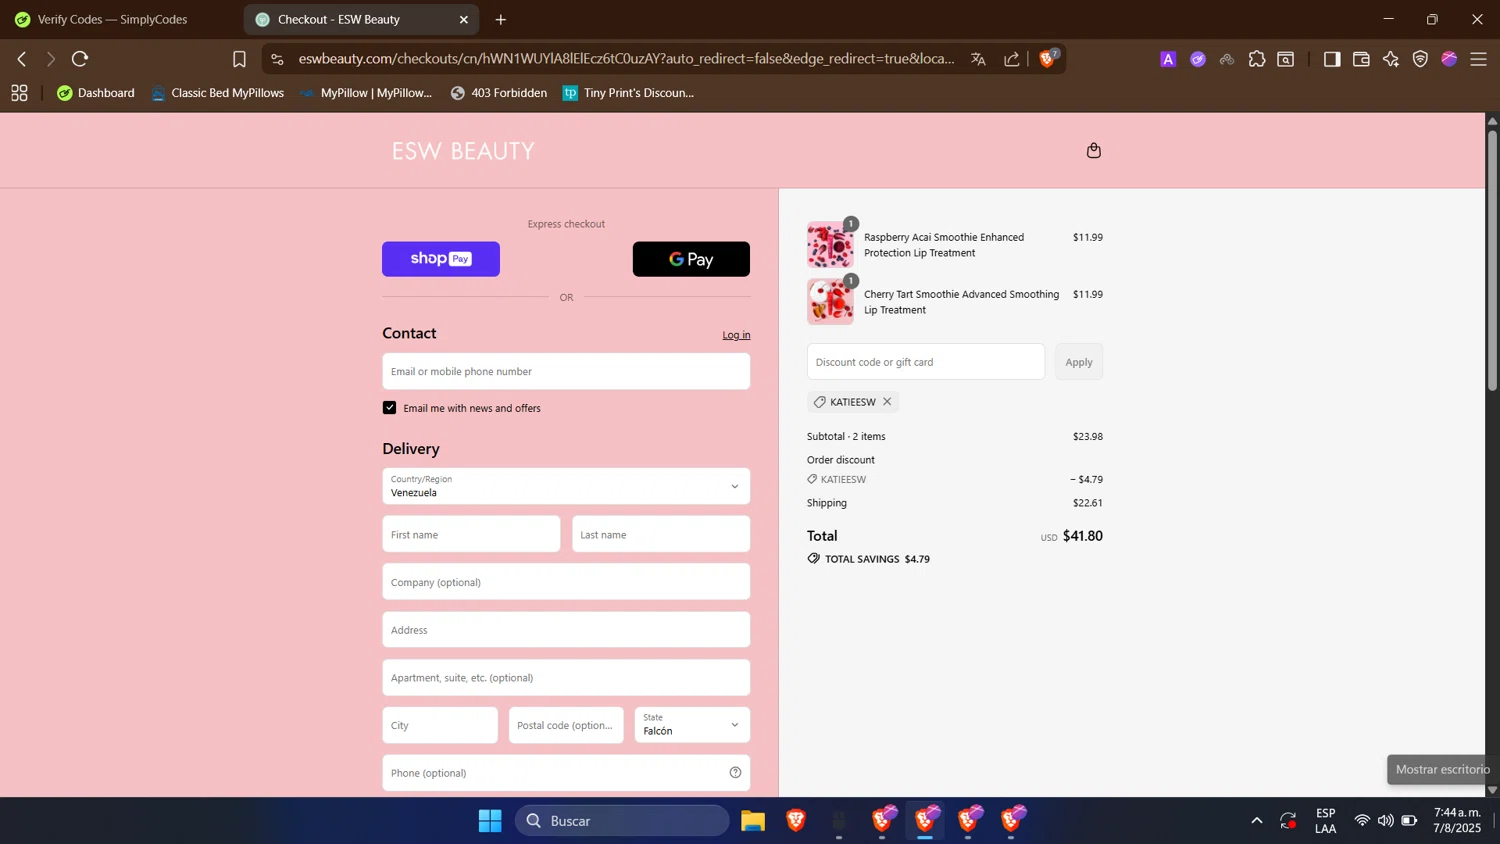Toggle the browser sidebar panel icon
The width and height of the screenshot is (1500, 844).
tap(1331, 59)
